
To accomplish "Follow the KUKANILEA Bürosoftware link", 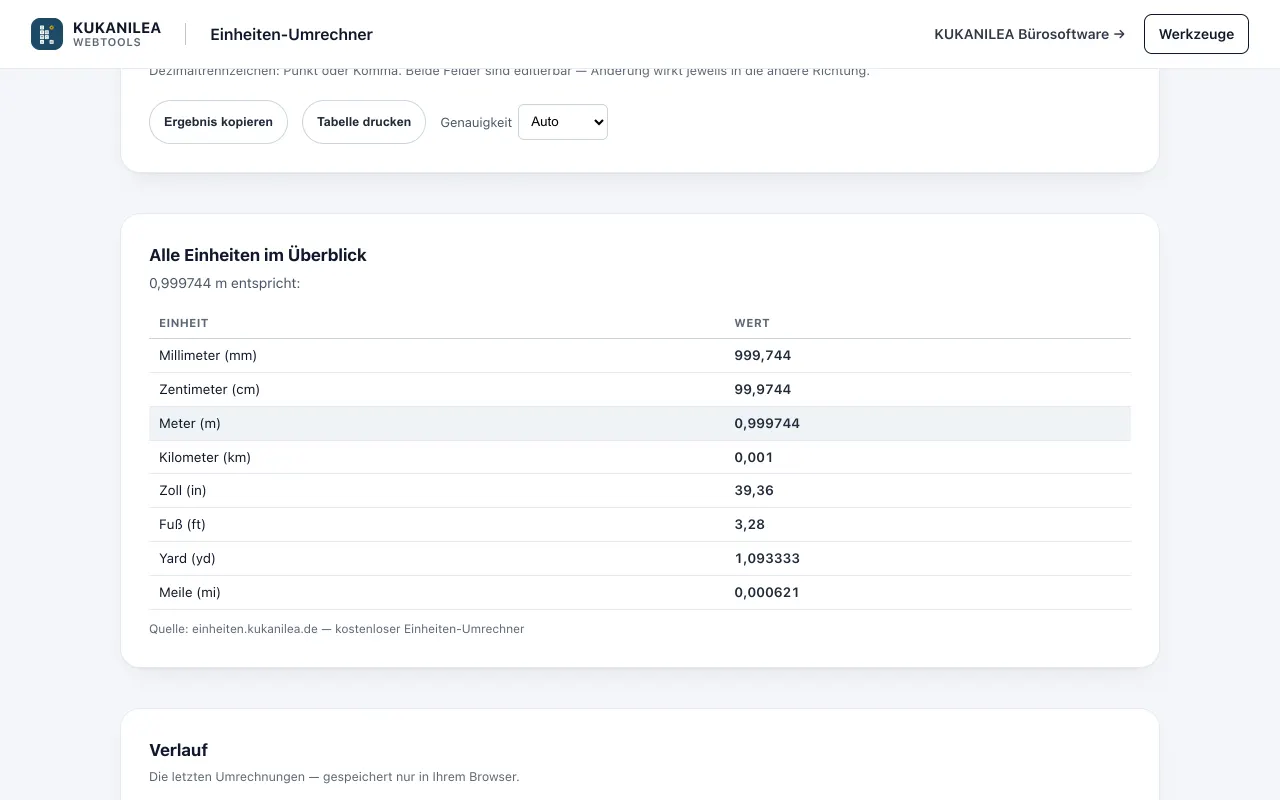I will 1029,34.
